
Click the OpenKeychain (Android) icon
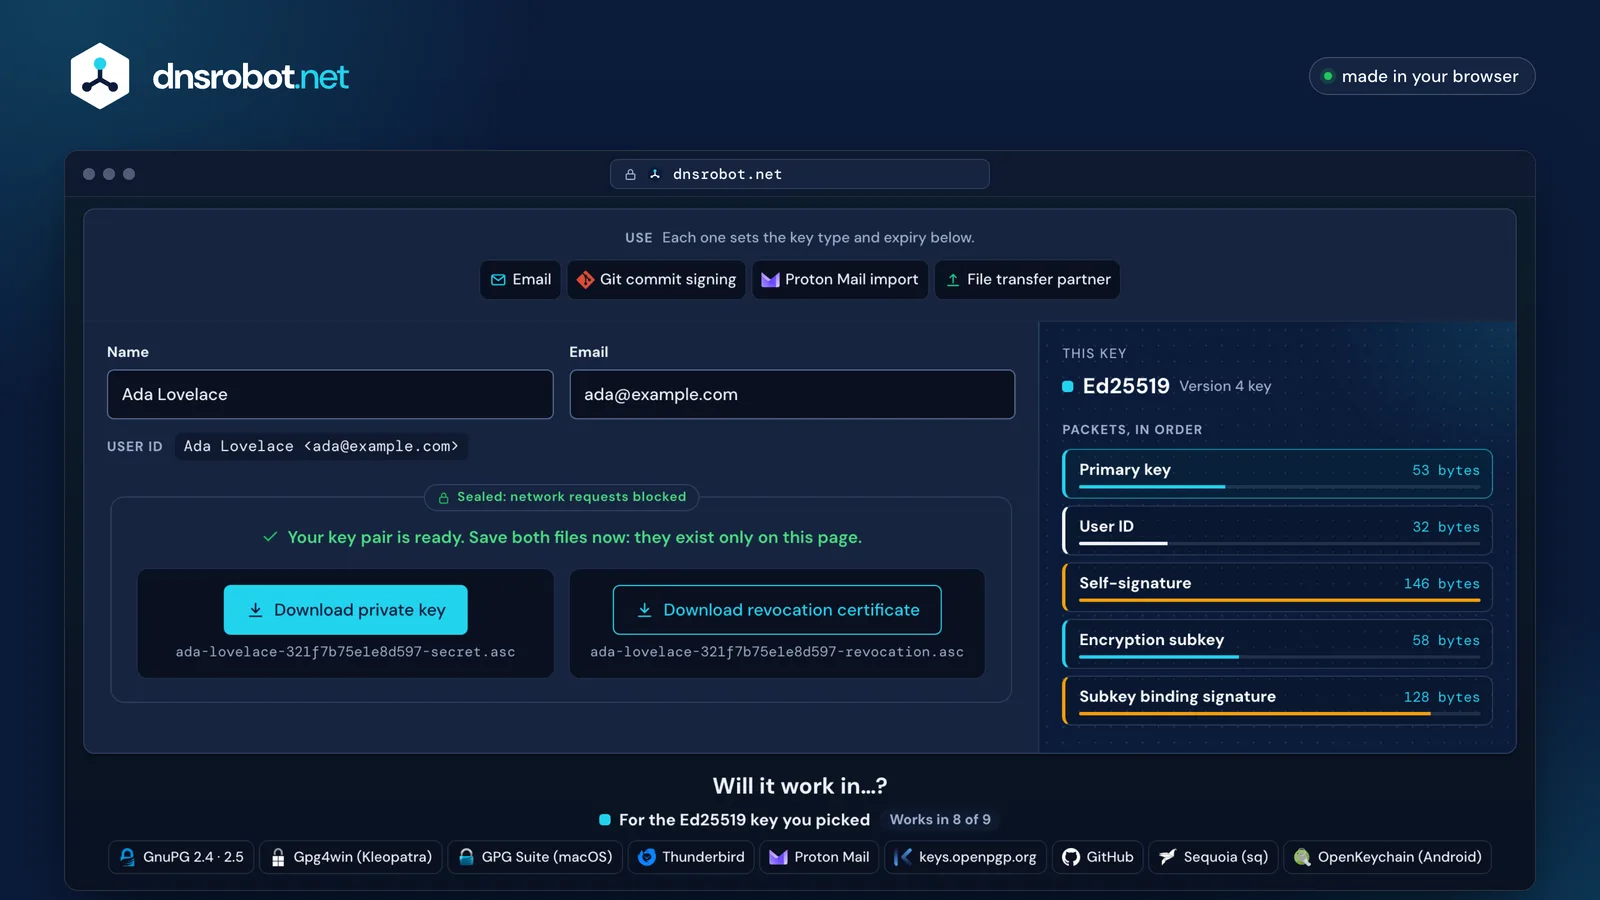pos(1302,857)
